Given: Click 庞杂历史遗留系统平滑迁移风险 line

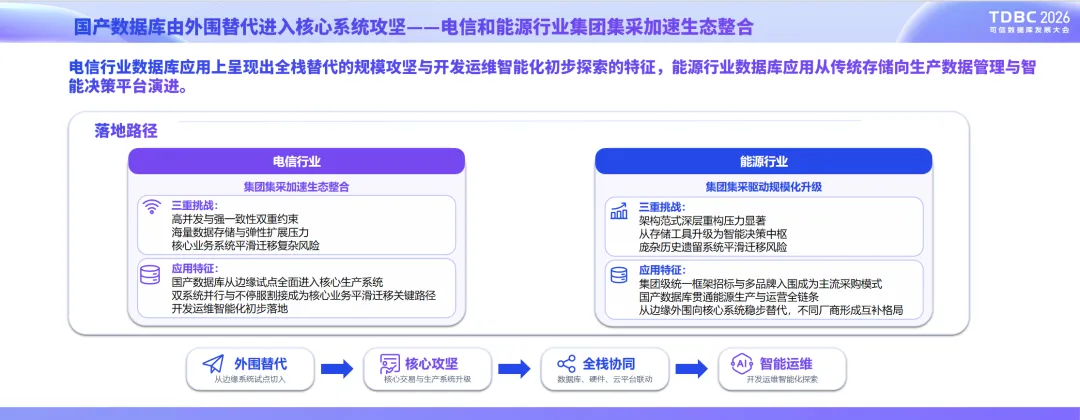Looking at the screenshot, I should [713, 246].
